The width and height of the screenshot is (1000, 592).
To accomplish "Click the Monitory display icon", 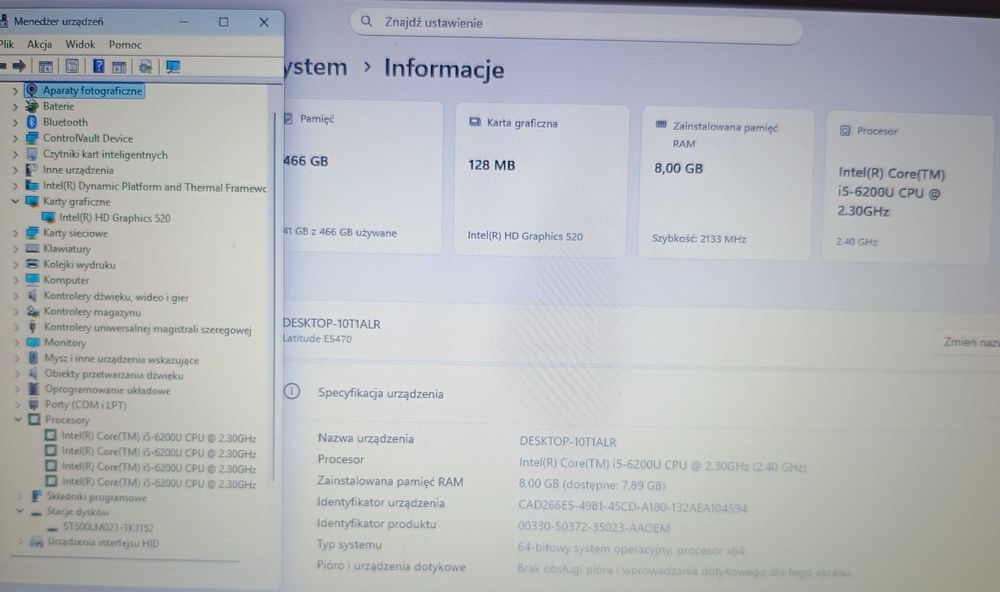I will coord(33,342).
